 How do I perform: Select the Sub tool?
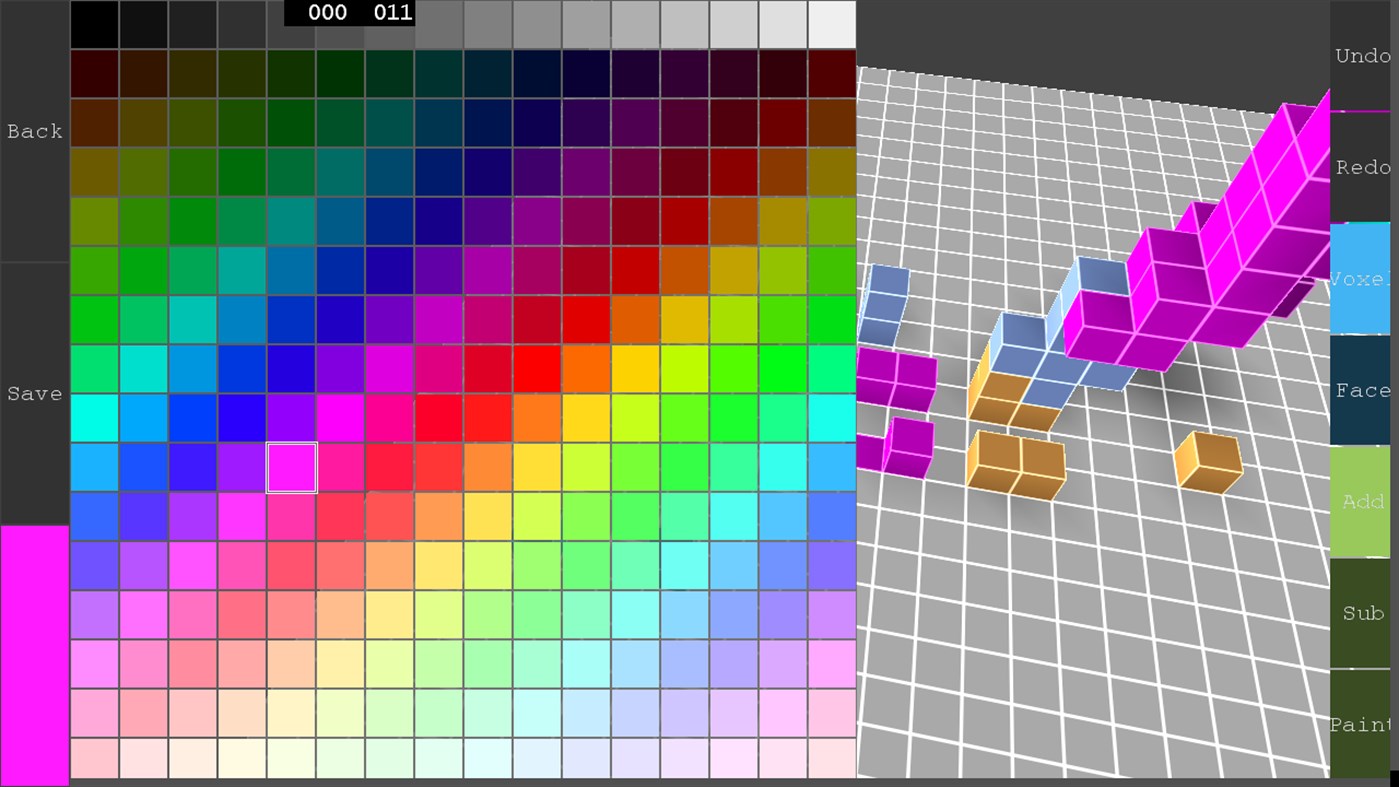[x=1361, y=613]
